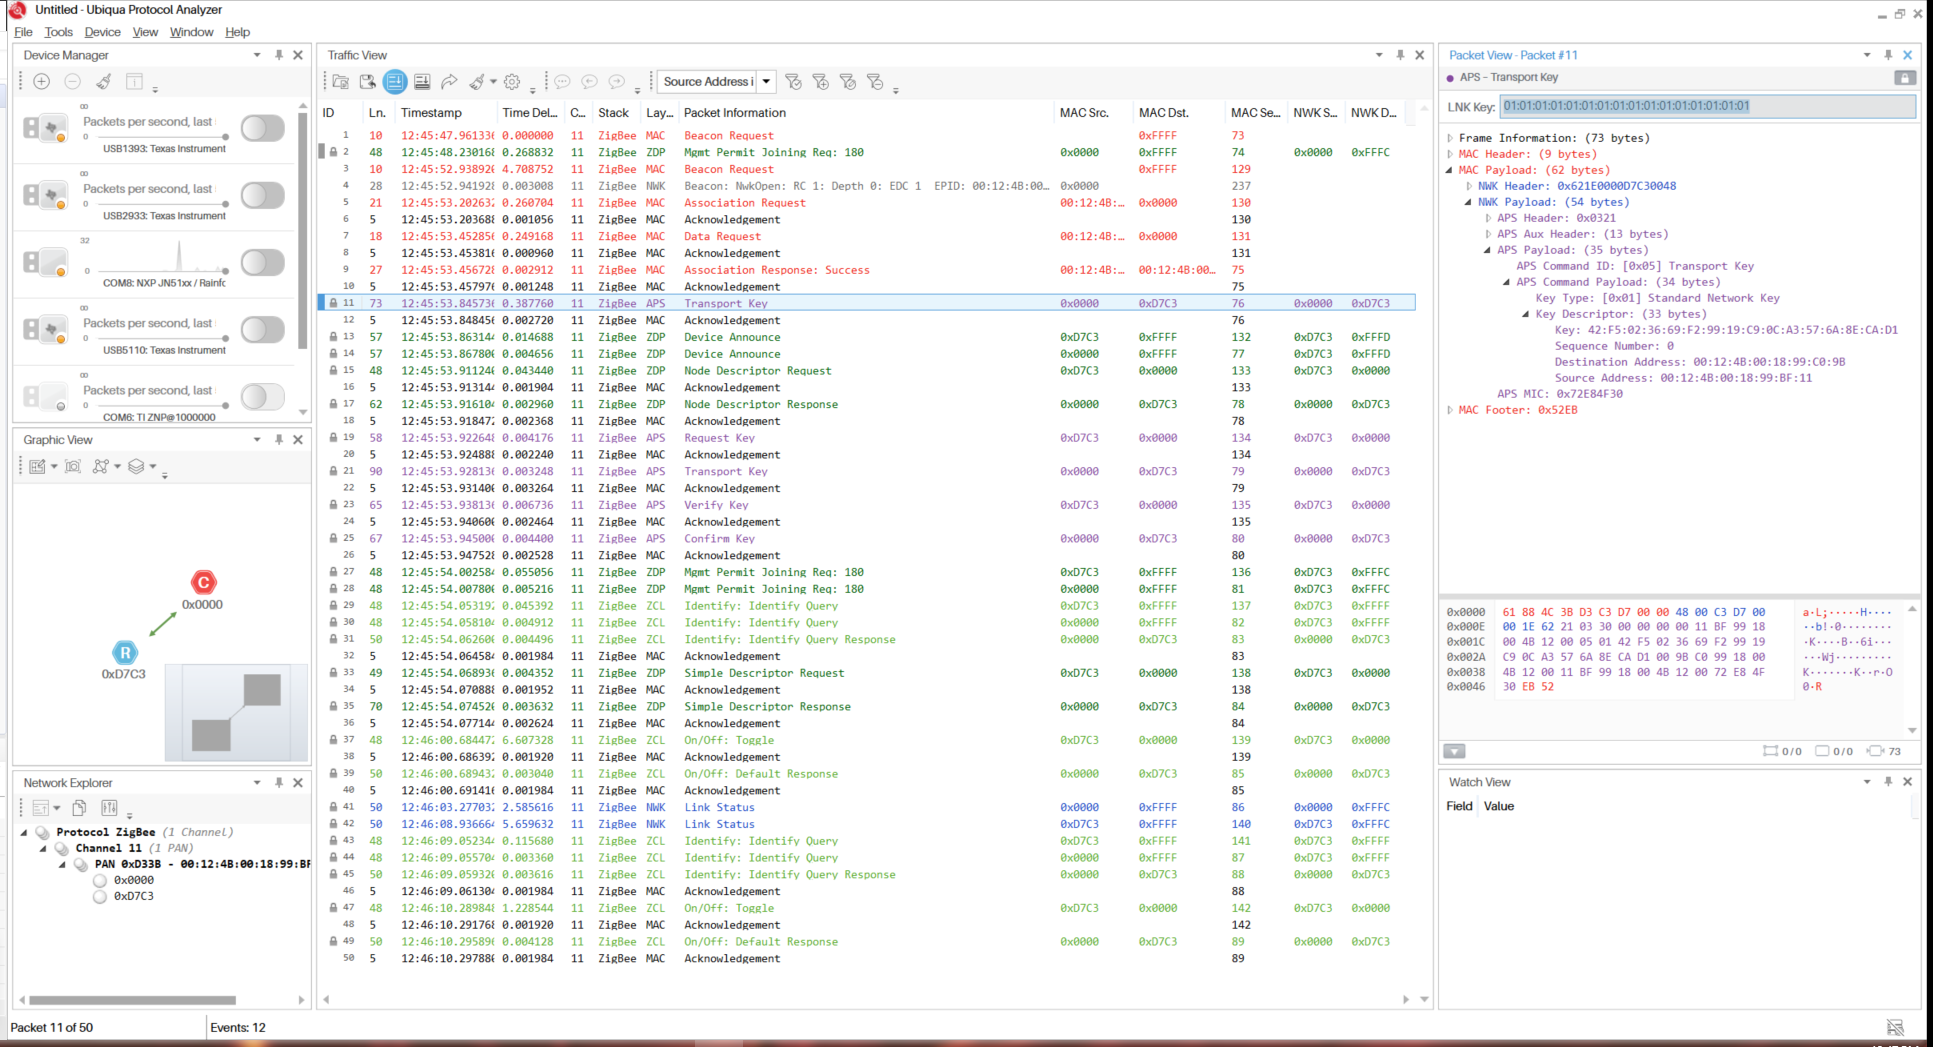Open capture file in Traffic View toolbar
The image size is (1933, 1047).
coord(341,82)
